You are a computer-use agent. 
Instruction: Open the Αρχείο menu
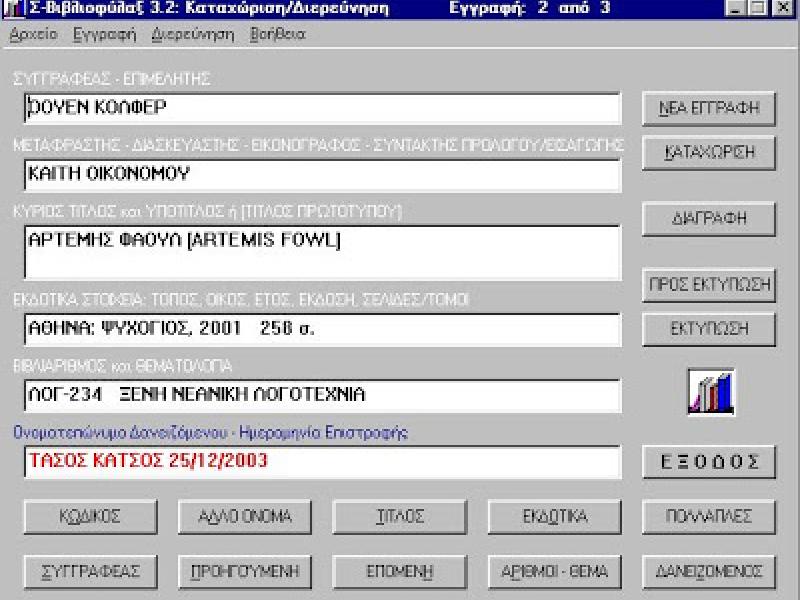pos(33,34)
